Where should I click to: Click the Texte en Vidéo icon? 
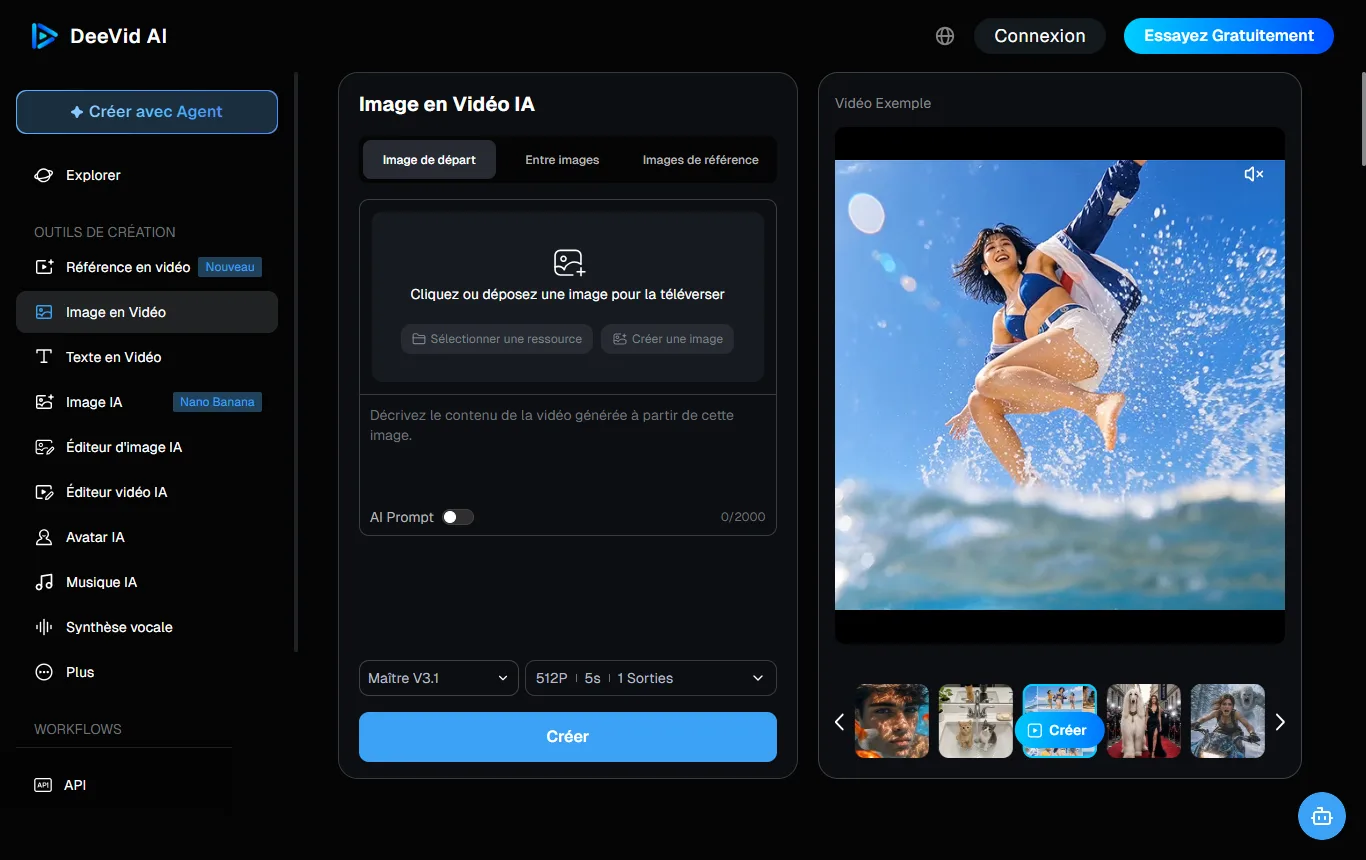44,357
